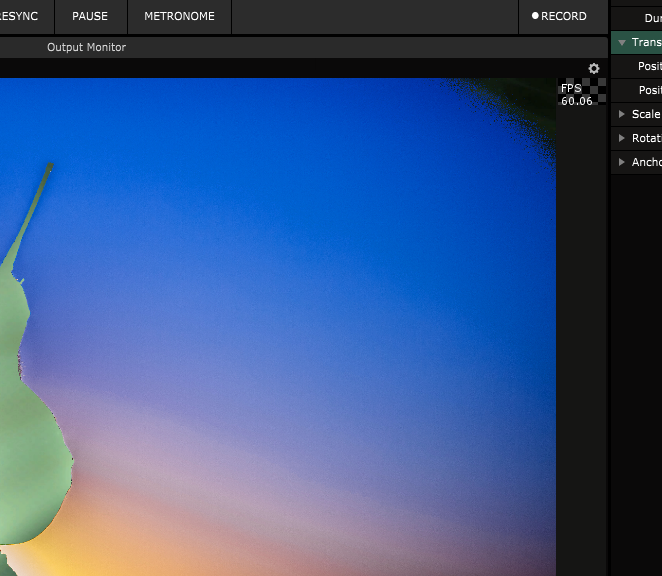Select the Transform section header label
The height and width of the screenshot is (576, 662).
point(646,43)
